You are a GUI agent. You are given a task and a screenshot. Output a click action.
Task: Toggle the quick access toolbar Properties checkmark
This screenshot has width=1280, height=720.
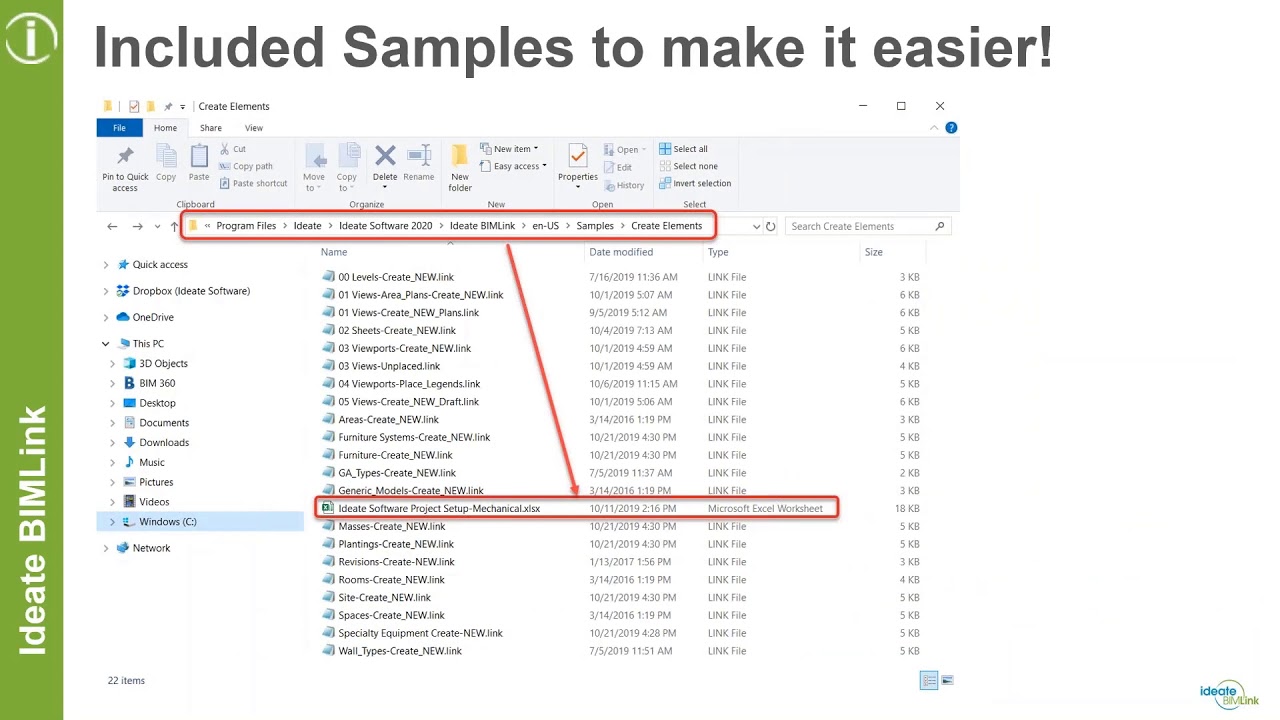coord(135,106)
